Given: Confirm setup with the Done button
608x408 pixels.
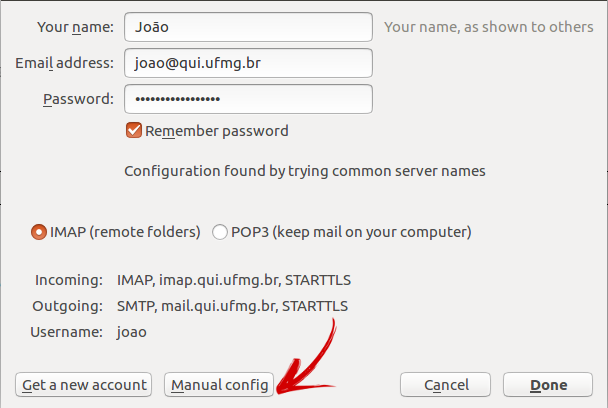Looking at the screenshot, I should point(548,385).
